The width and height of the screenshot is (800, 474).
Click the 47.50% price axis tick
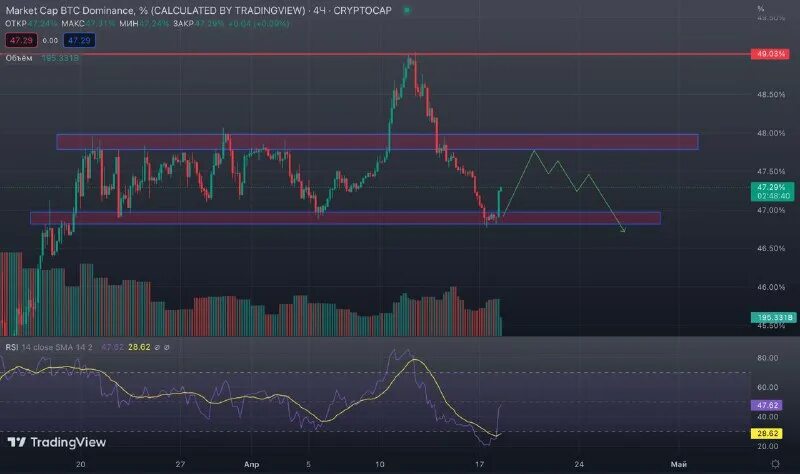click(x=771, y=171)
